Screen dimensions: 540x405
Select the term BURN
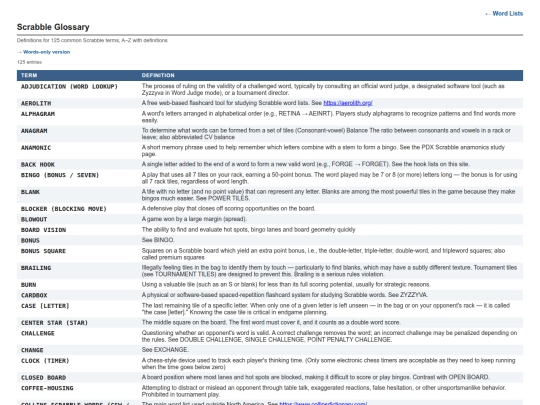(x=28, y=285)
